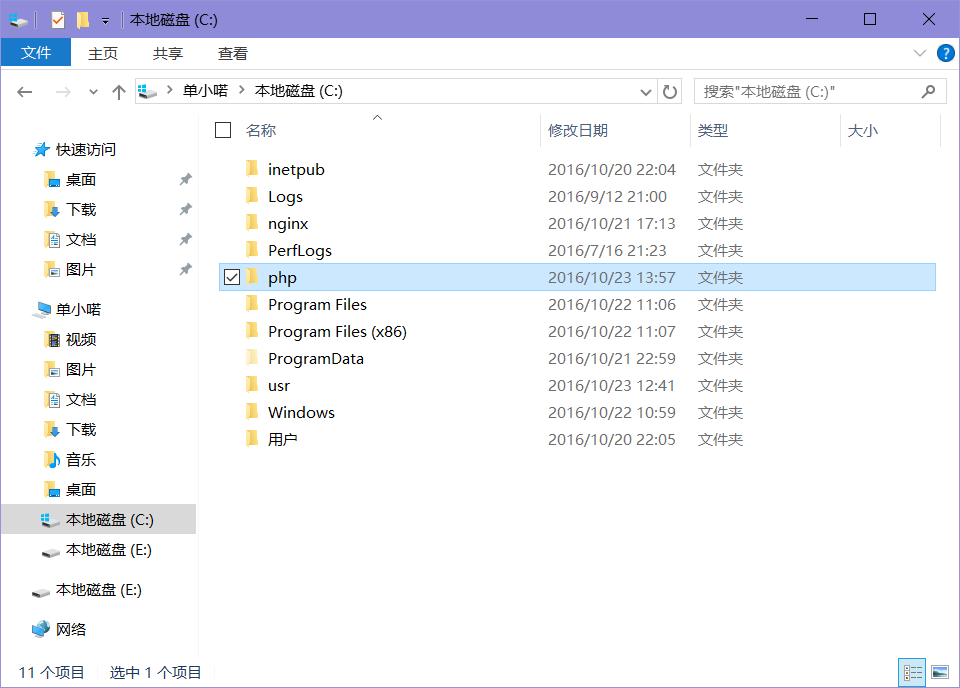
Task: Open 文档 under 单小喏 in sidebar
Action: tap(81, 400)
